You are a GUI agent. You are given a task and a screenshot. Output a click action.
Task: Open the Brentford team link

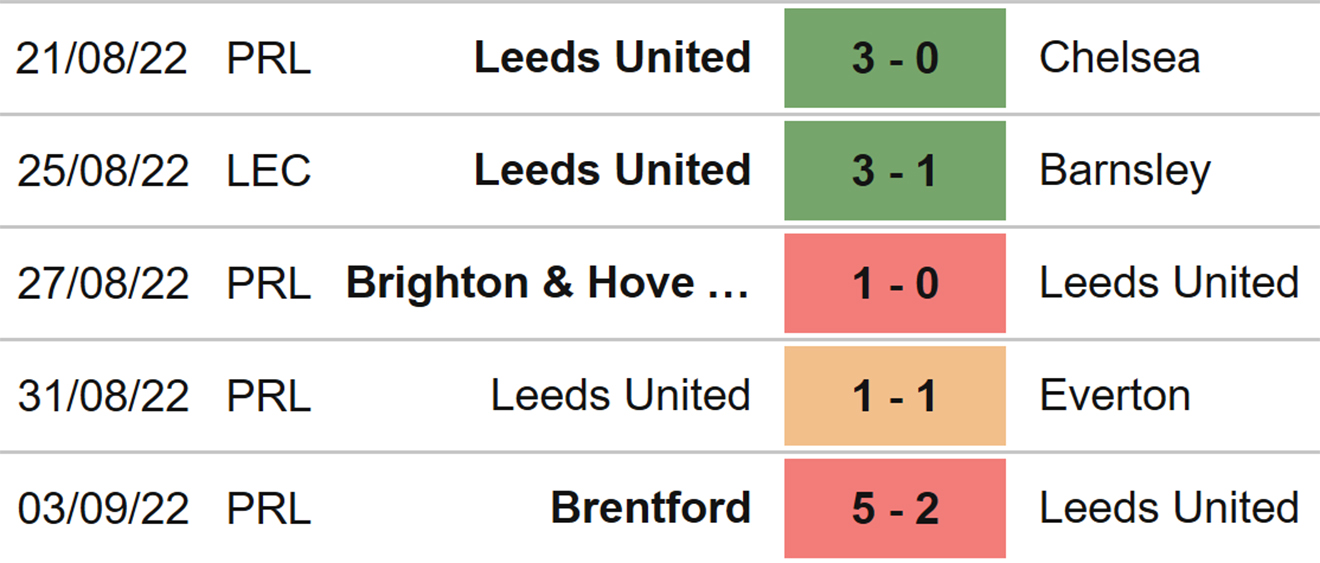coord(650,509)
